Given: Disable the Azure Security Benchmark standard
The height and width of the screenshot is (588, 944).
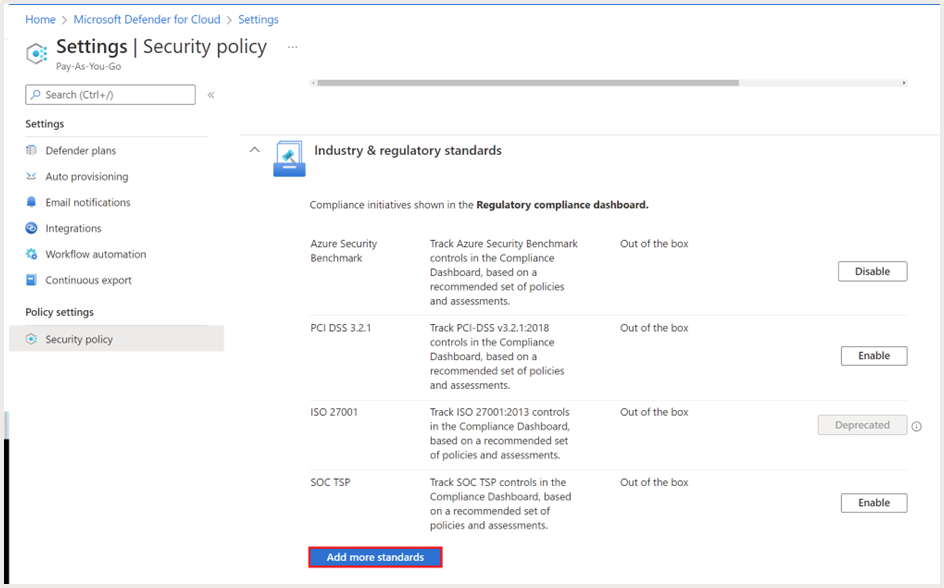Looking at the screenshot, I should tap(872, 271).
